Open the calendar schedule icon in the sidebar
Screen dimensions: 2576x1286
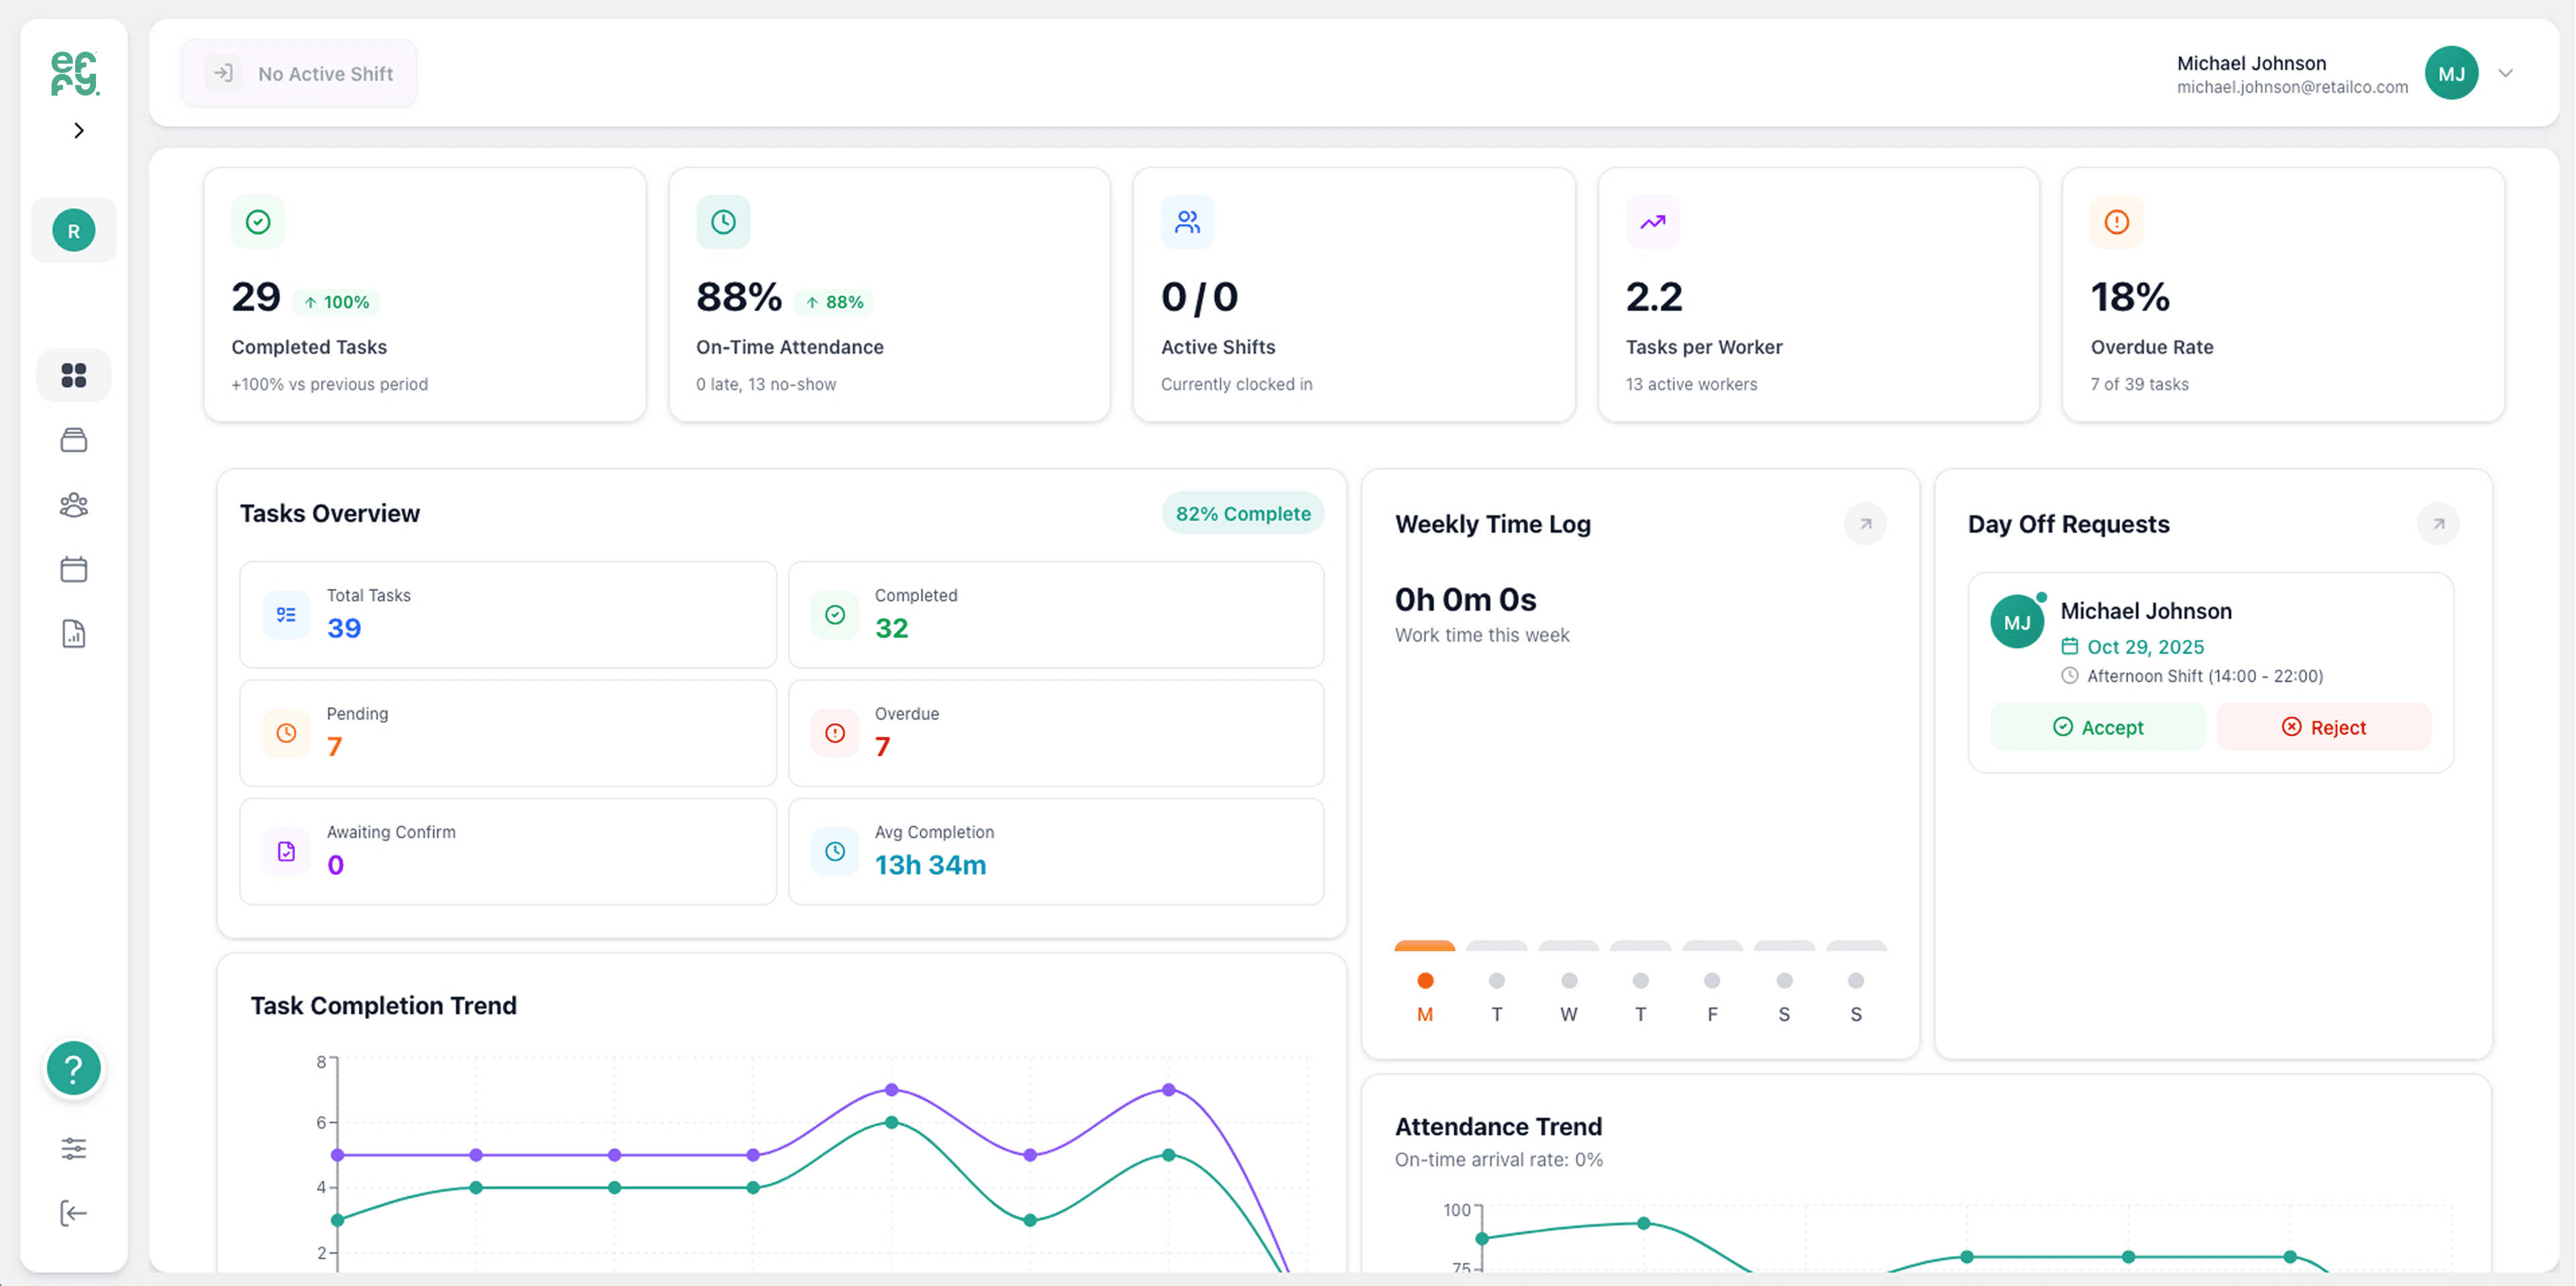73,569
